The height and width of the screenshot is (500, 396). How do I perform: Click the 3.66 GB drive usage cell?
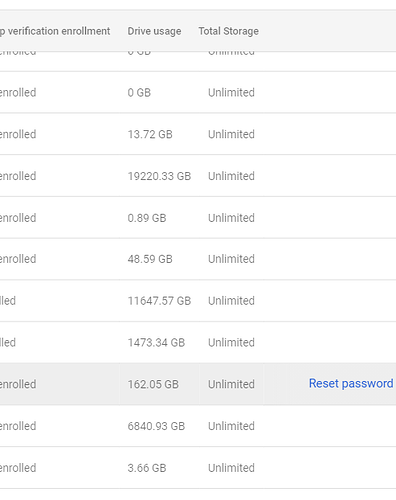147,468
